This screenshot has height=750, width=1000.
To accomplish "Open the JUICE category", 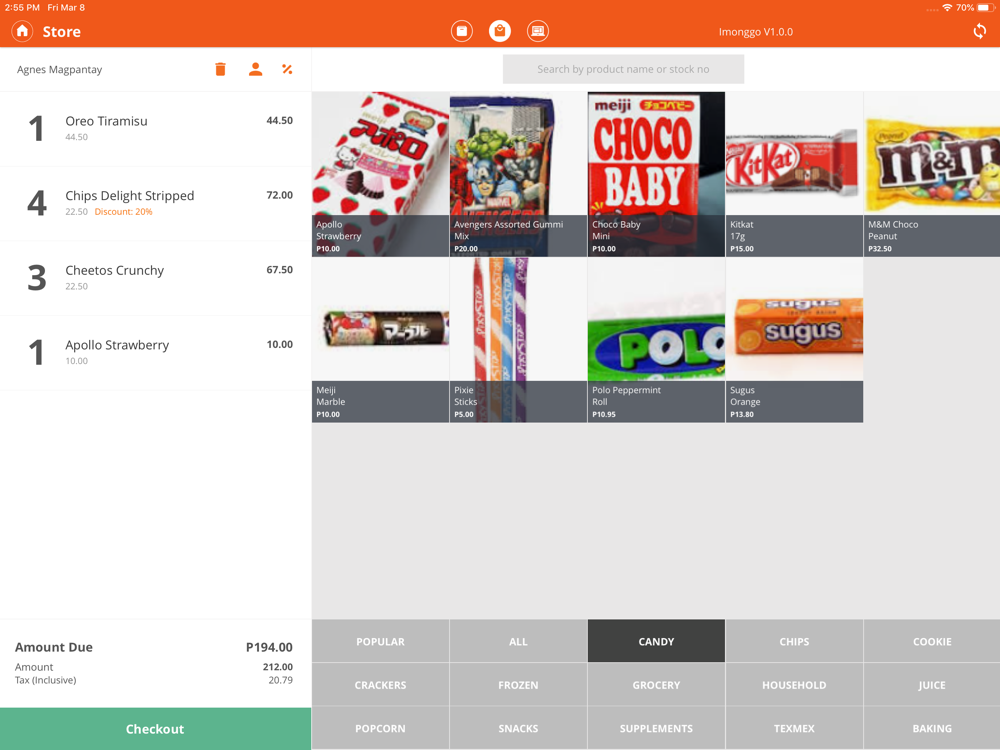I will [932, 685].
